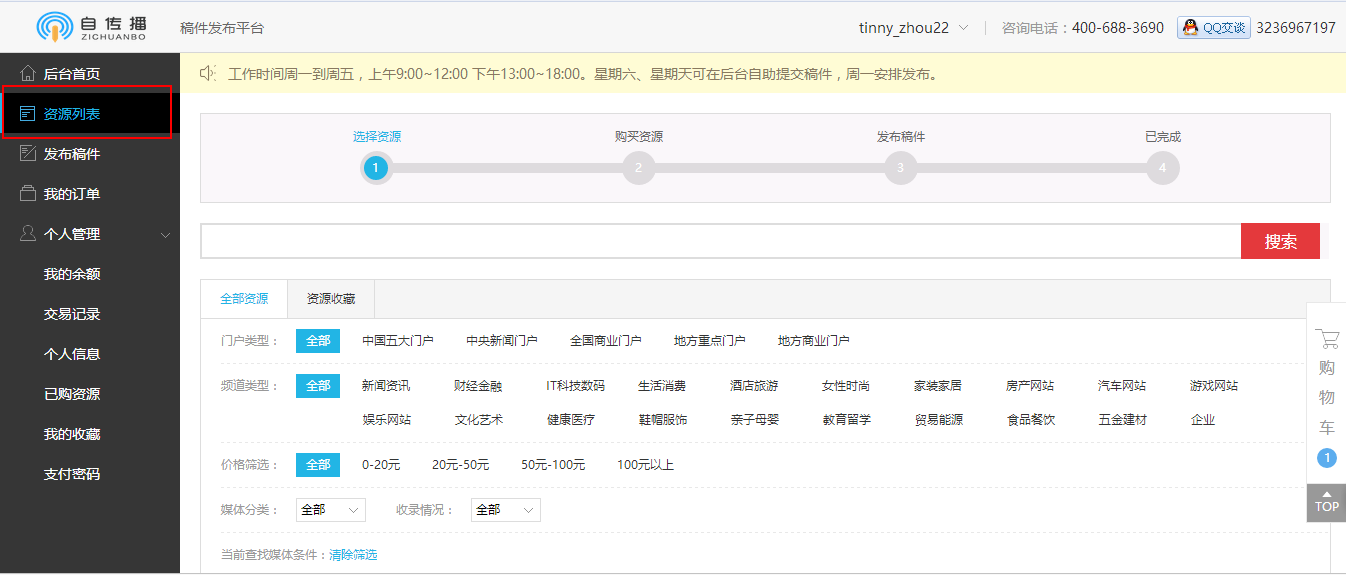Collapse the 个人管理 sidebar section

pos(165,235)
